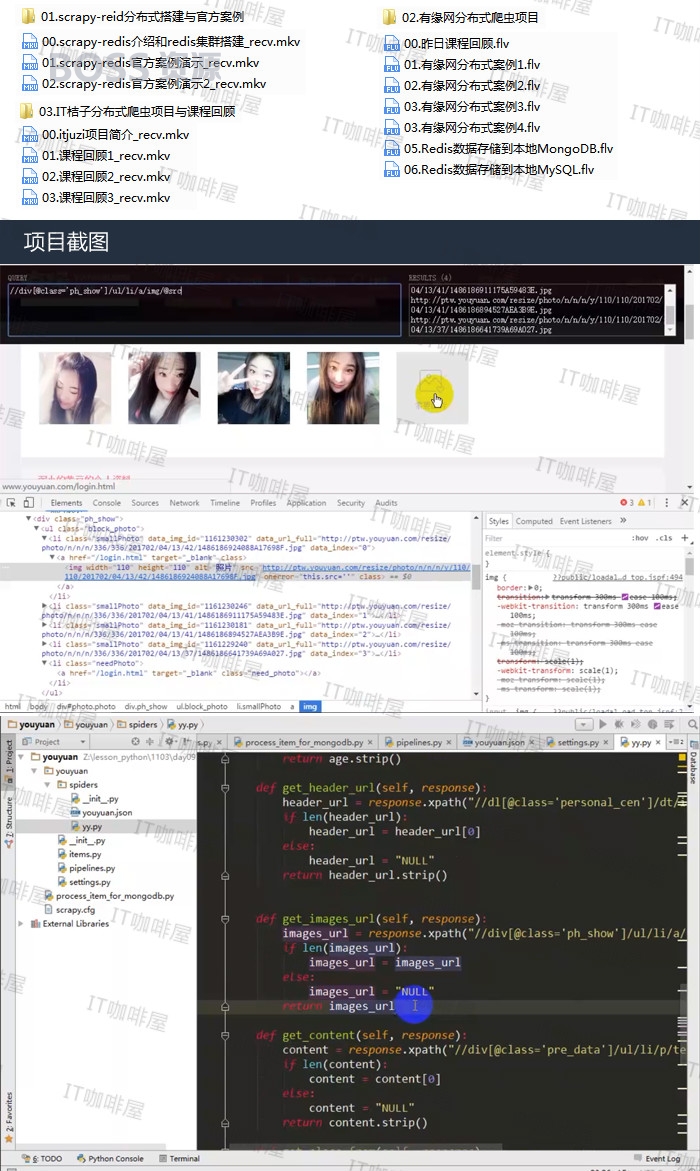Click div.ph_show in DevTools breadcrumb
700x1171 pixels.
pyautogui.click(x=146, y=706)
